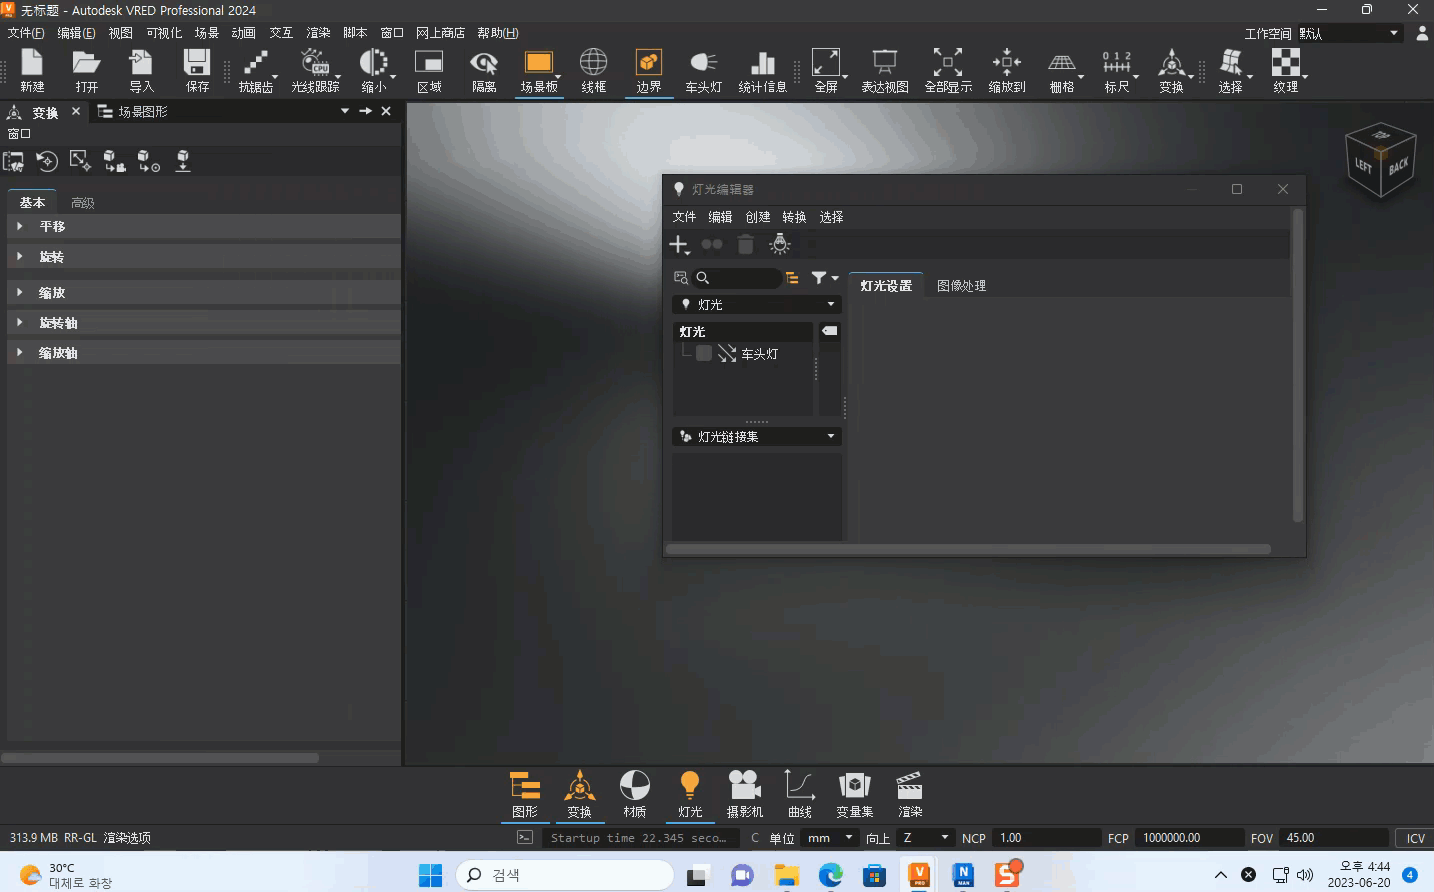Click the 区域 region render icon
Viewport: 1434px width, 892px height.
(x=429, y=71)
